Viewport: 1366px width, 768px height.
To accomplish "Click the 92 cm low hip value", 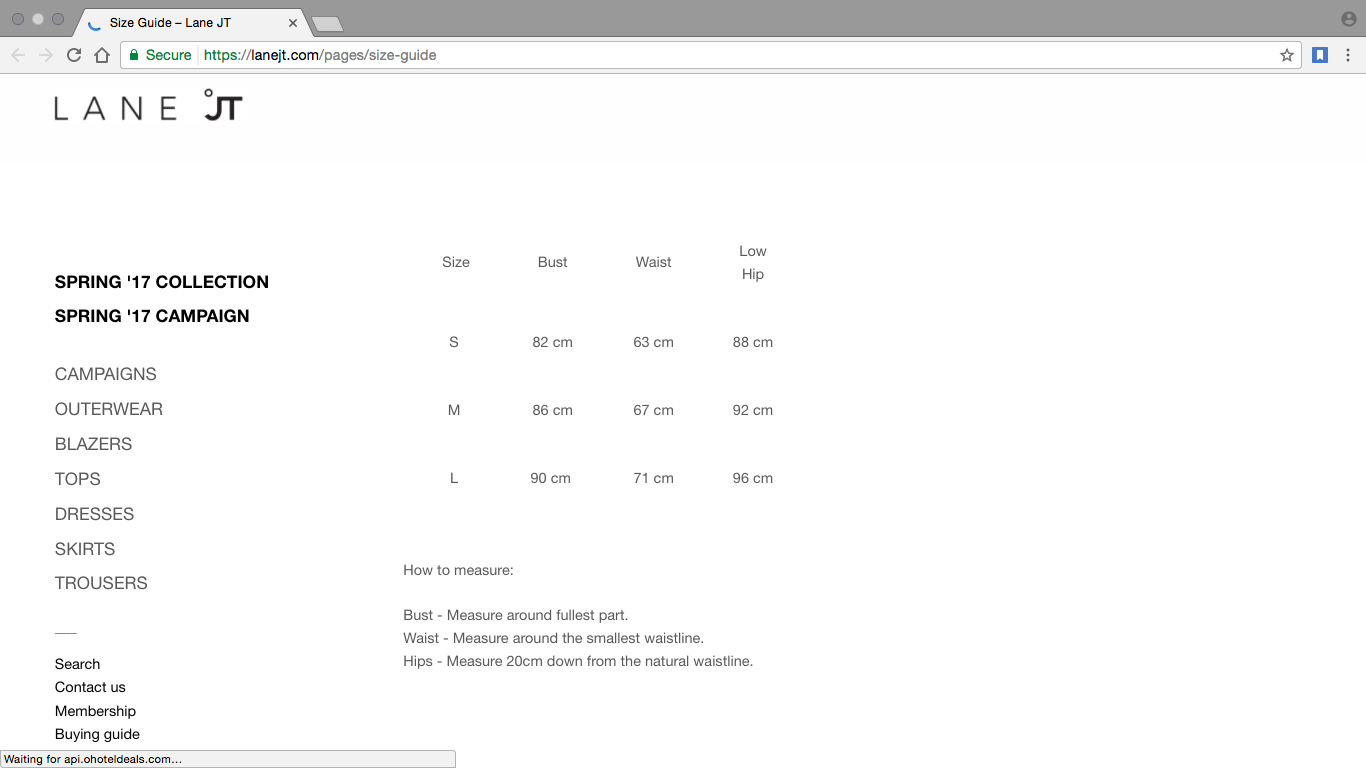I will pyautogui.click(x=753, y=410).
